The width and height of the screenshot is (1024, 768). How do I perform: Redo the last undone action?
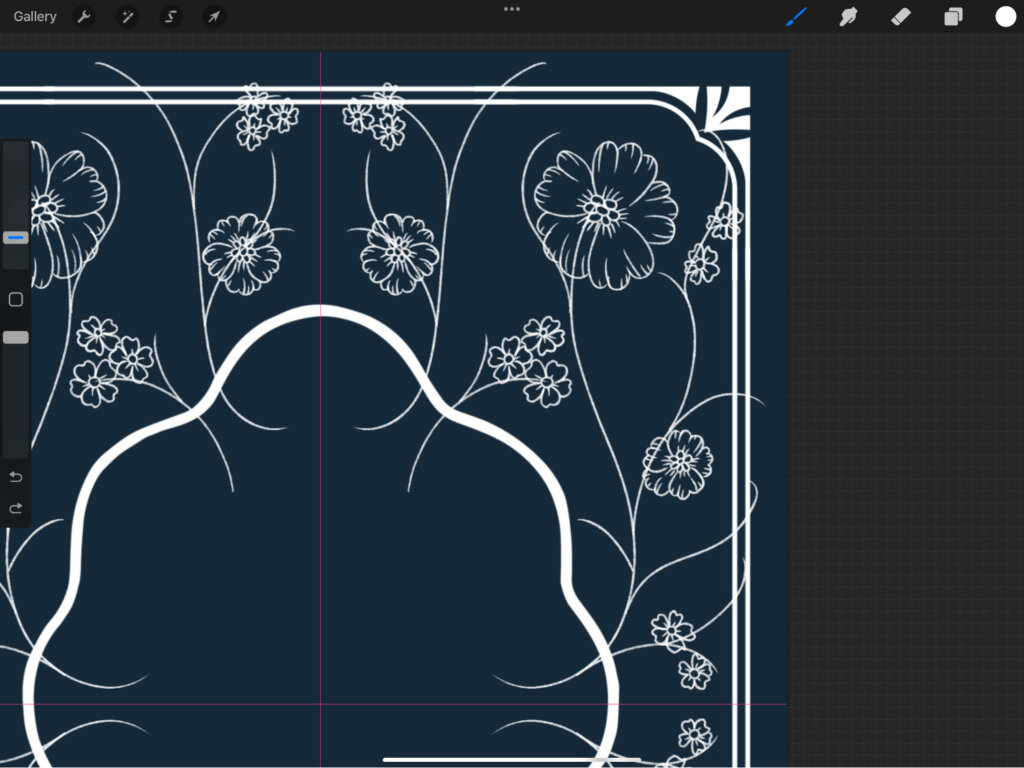[x=15, y=508]
